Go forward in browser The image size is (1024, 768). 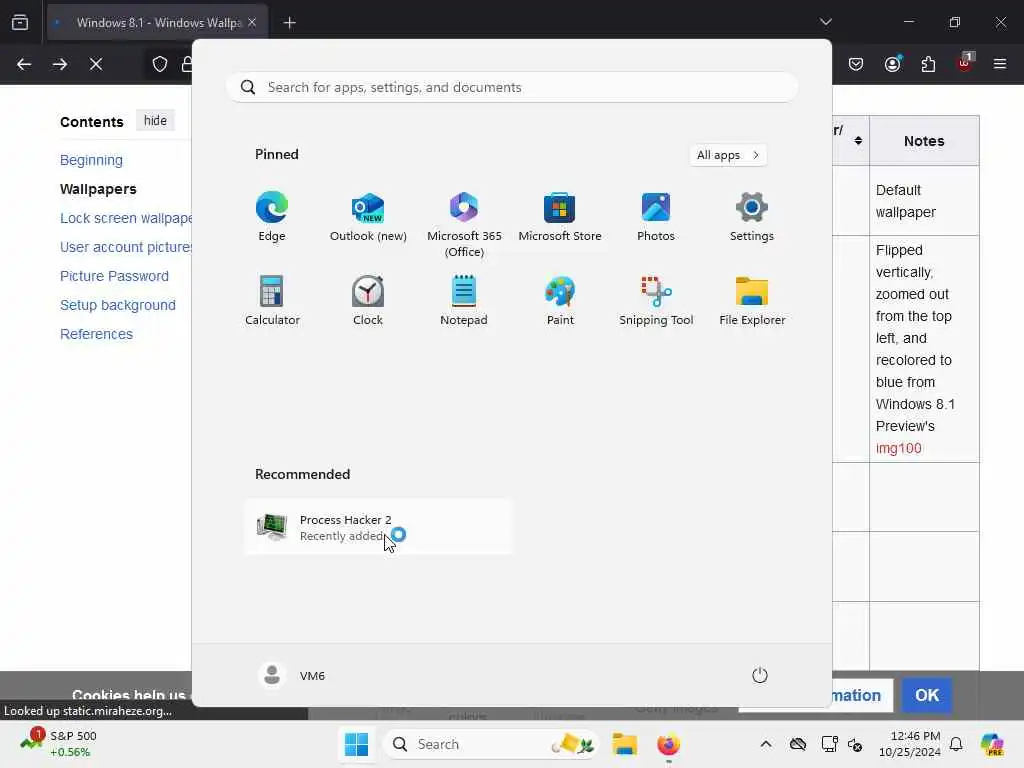point(60,64)
